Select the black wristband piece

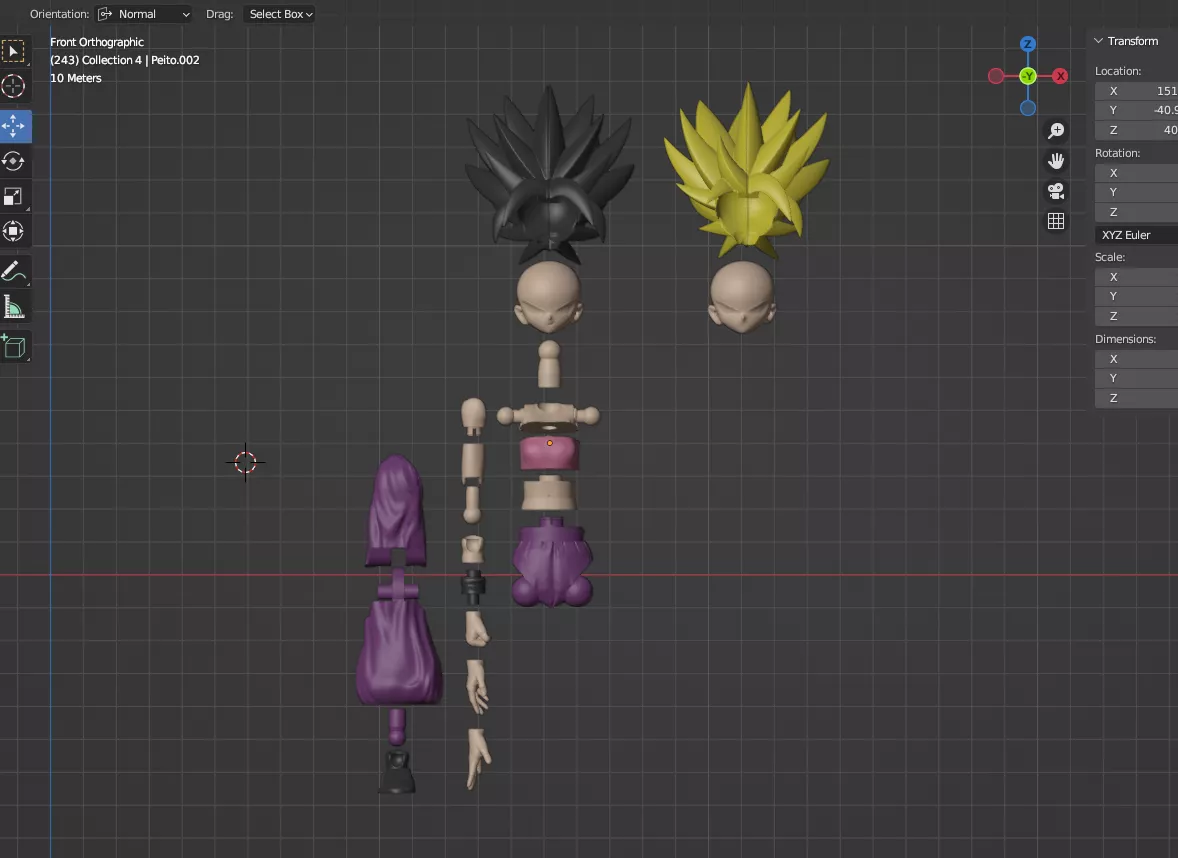[473, 587]
